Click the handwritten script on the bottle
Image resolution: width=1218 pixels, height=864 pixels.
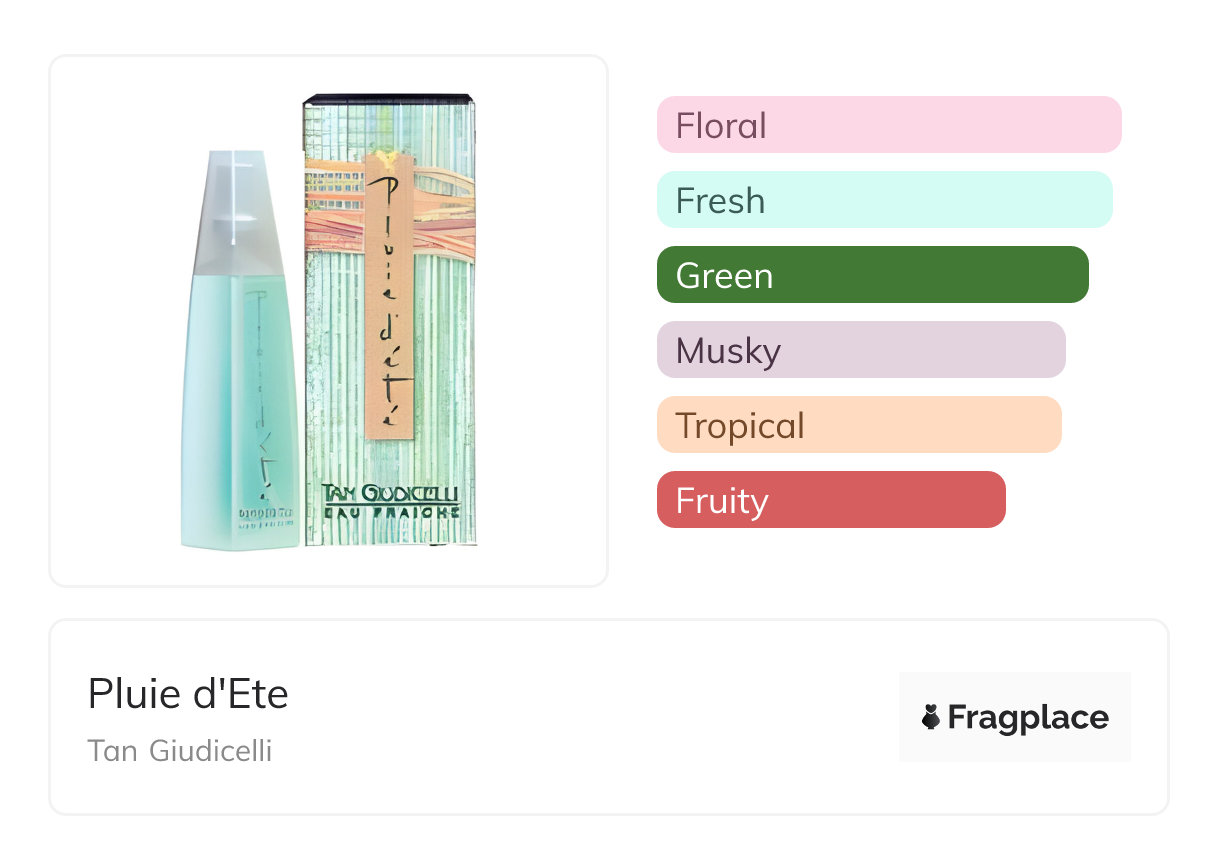(x=258, y=400)
